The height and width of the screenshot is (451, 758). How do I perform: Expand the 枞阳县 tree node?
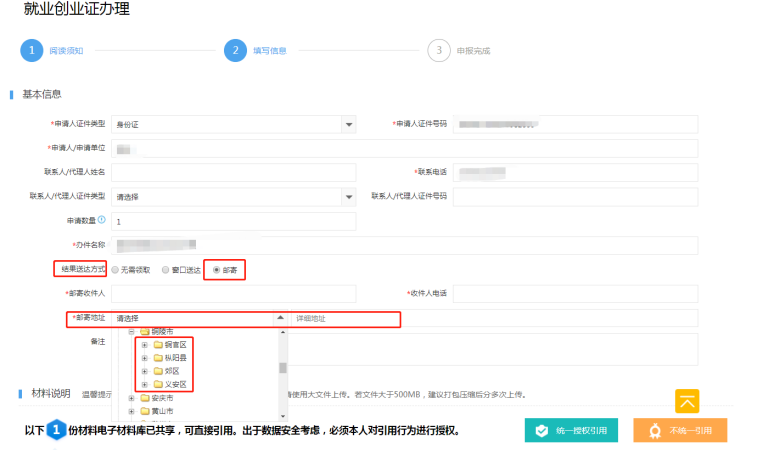[x=145, y=358]
